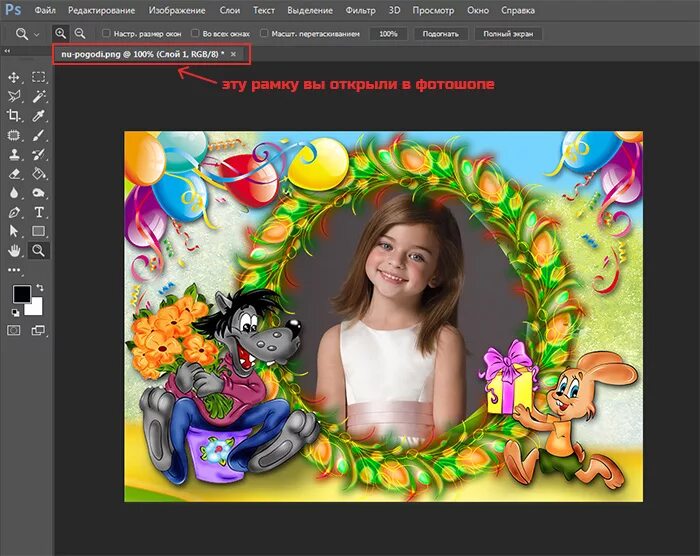Image resolution: width=700 pixels, height=556 pixels.
Task: Open the 3D menu
Action: point(394,10)
